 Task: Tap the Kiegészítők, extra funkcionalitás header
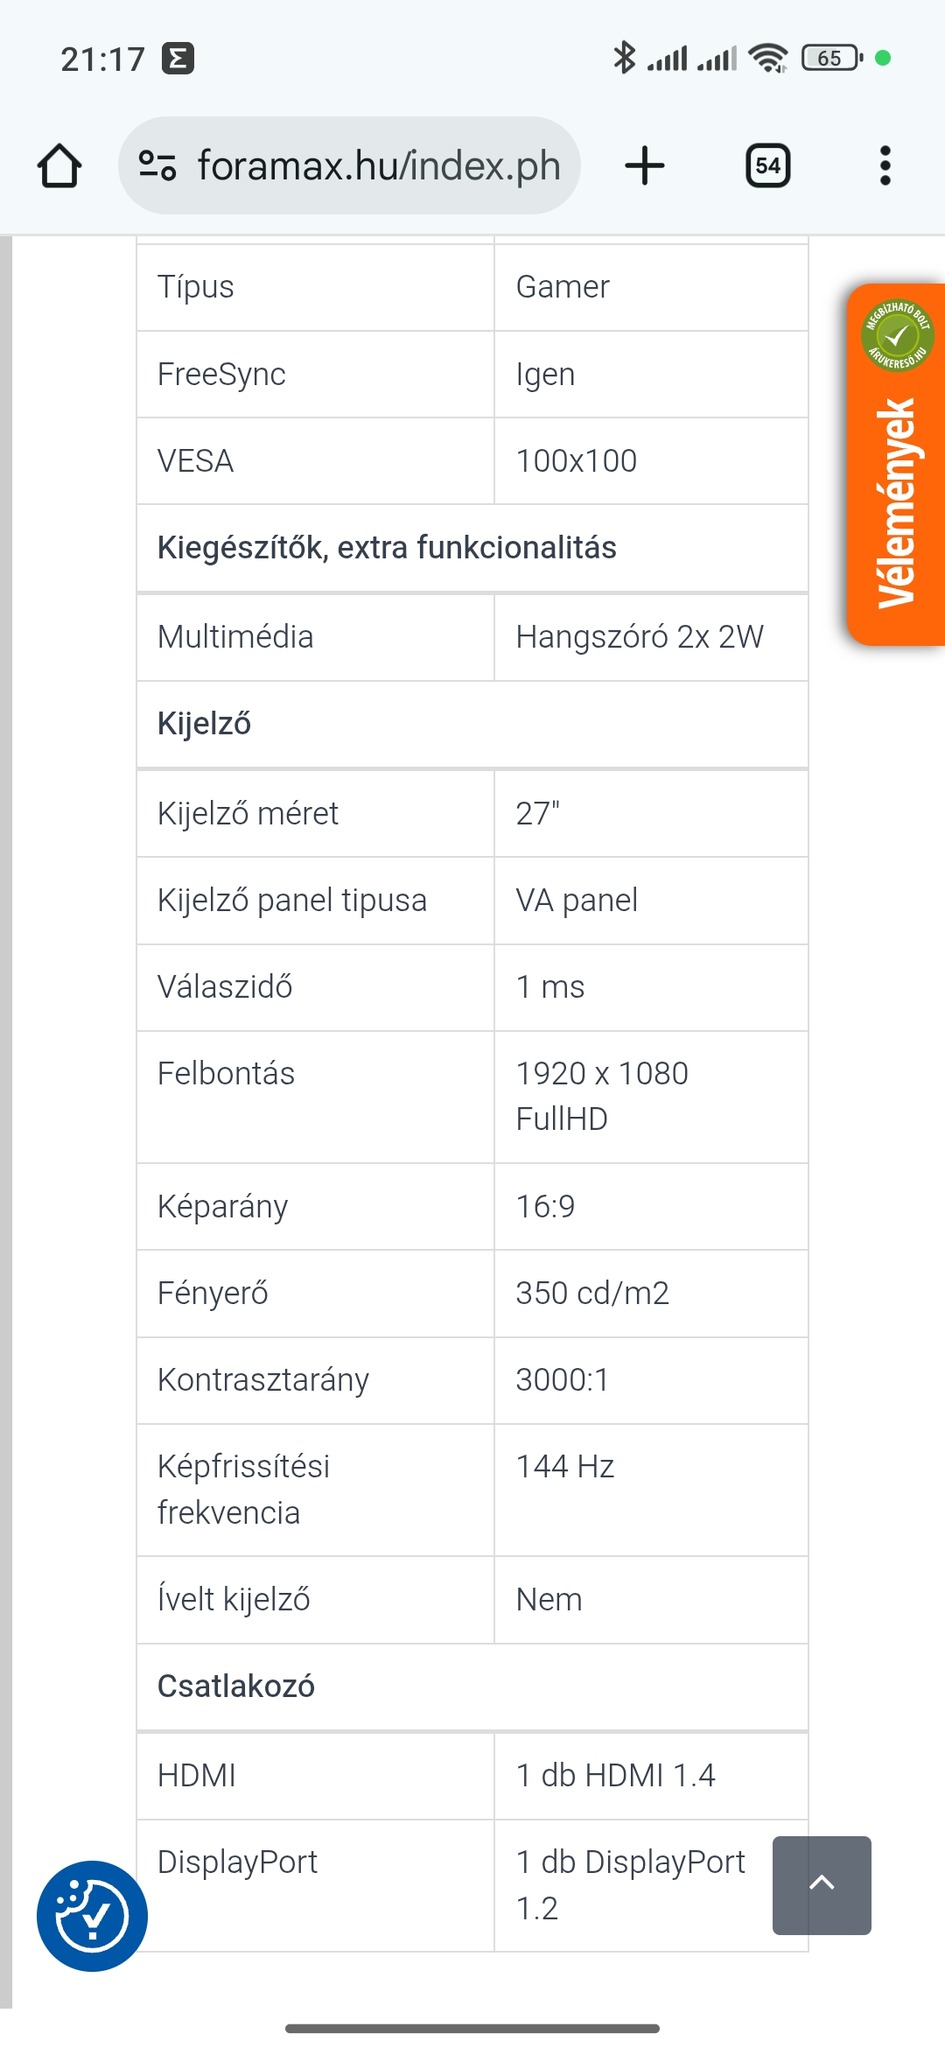(x=386, y=548)
